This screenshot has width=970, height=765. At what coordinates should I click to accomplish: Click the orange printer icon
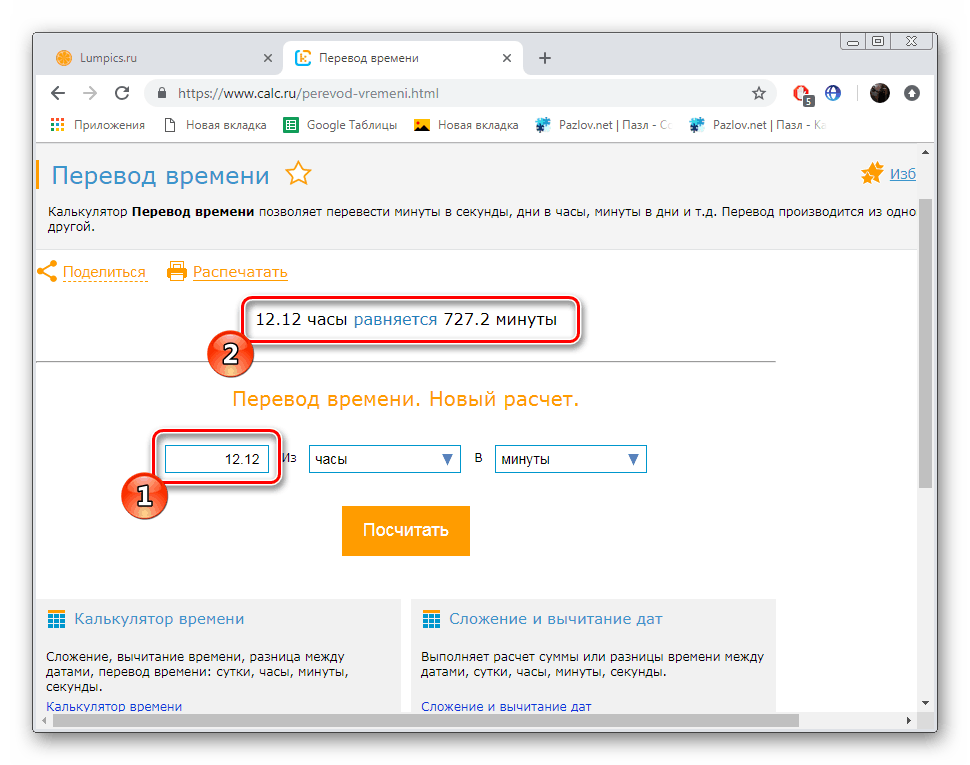tap(177, 271)
